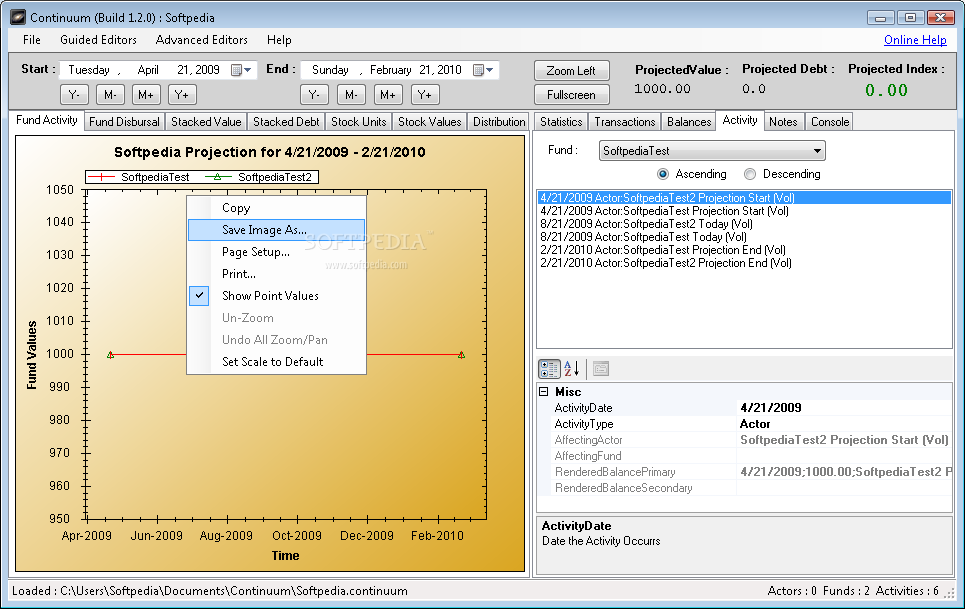Click the Fullscreen button

coord(571,95)
